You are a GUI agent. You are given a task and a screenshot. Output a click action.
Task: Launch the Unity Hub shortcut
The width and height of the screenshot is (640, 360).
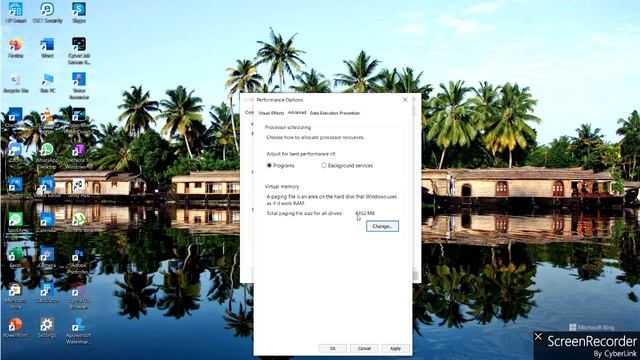78,188
